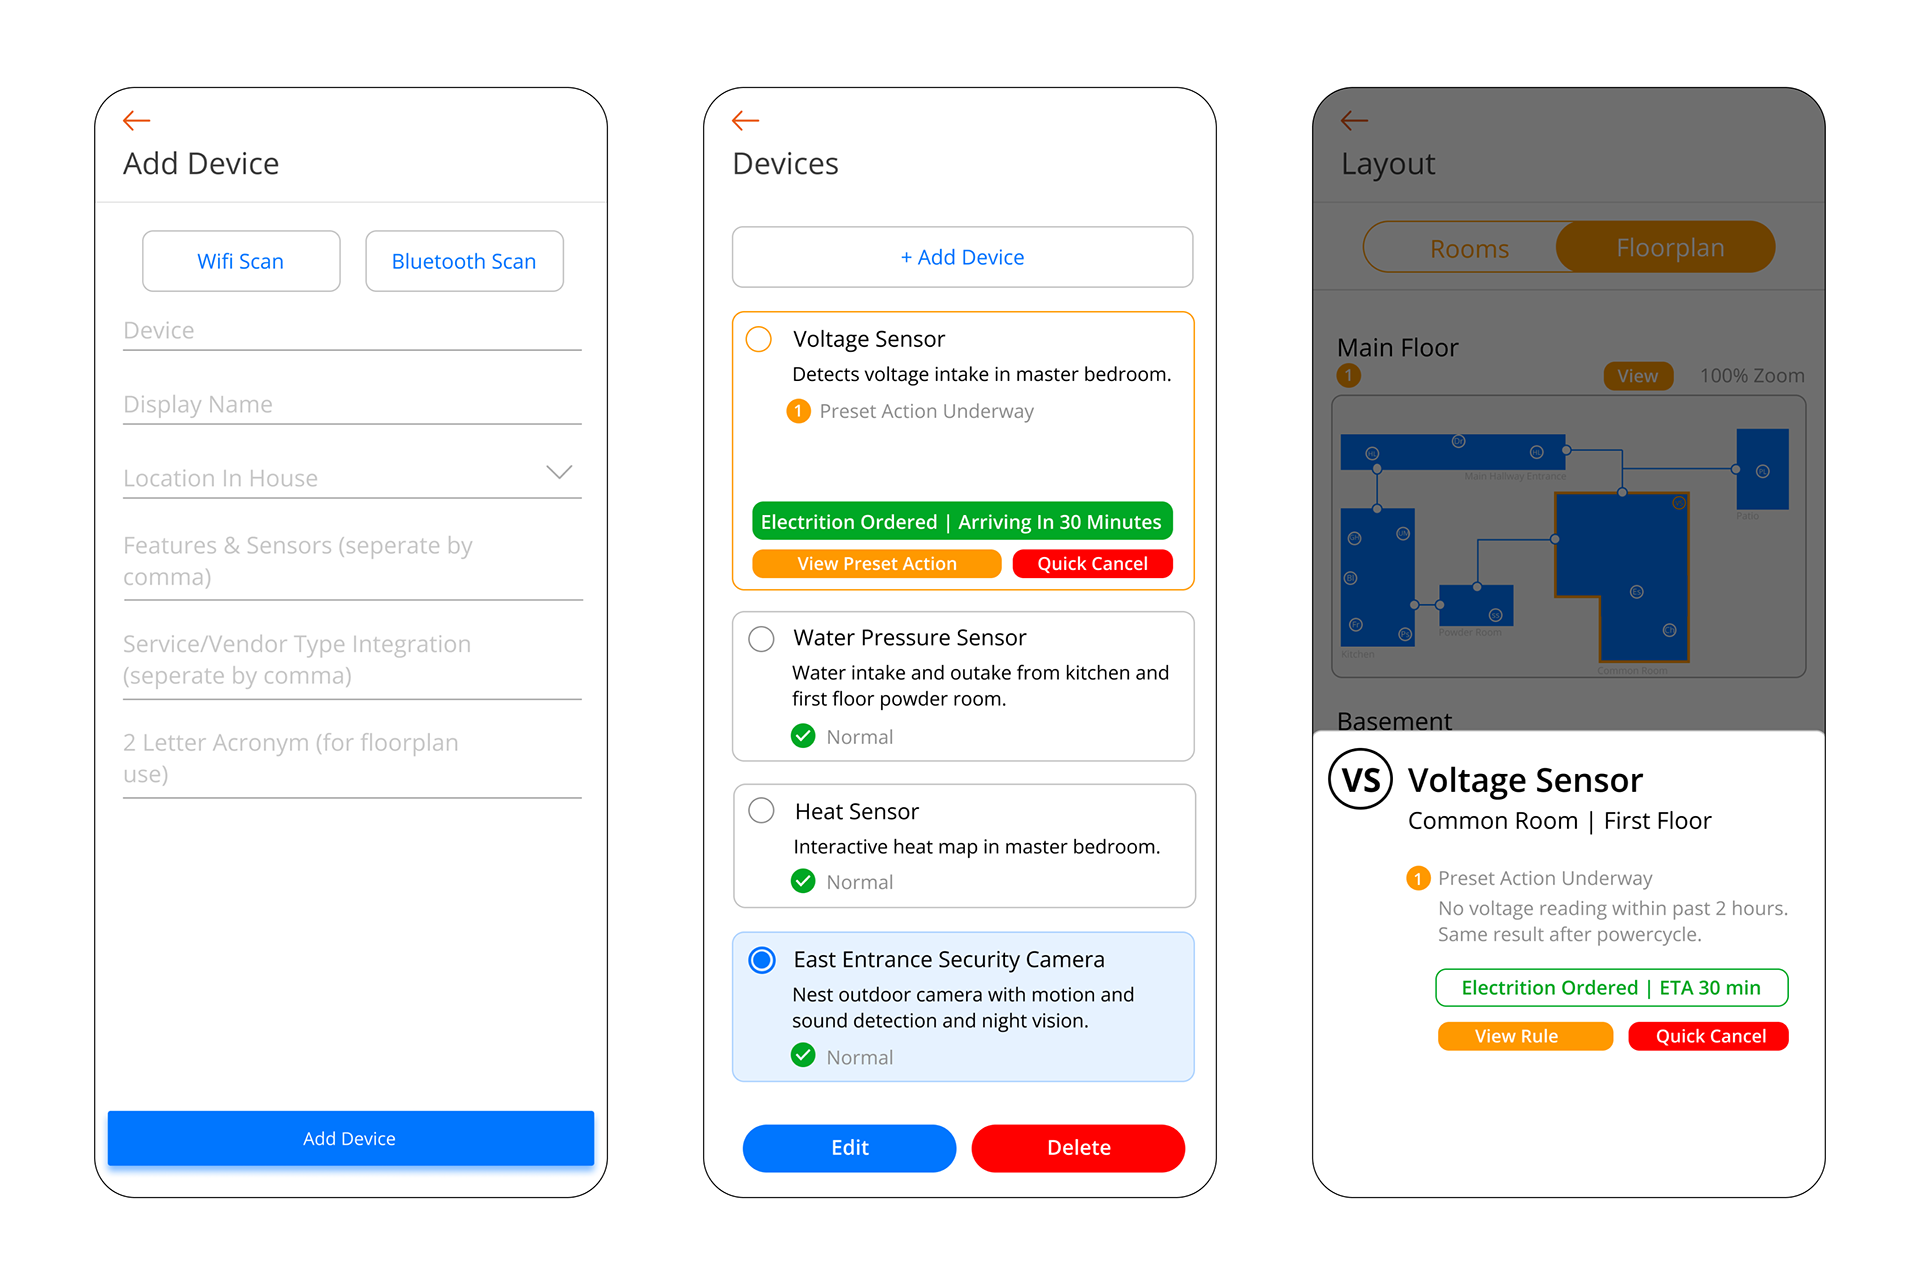Image resolution: width=1920 pixels, height=1284 pixels.
Task: Click green Normal checkmark on Heat Sensor
Action: pos(803,881)
